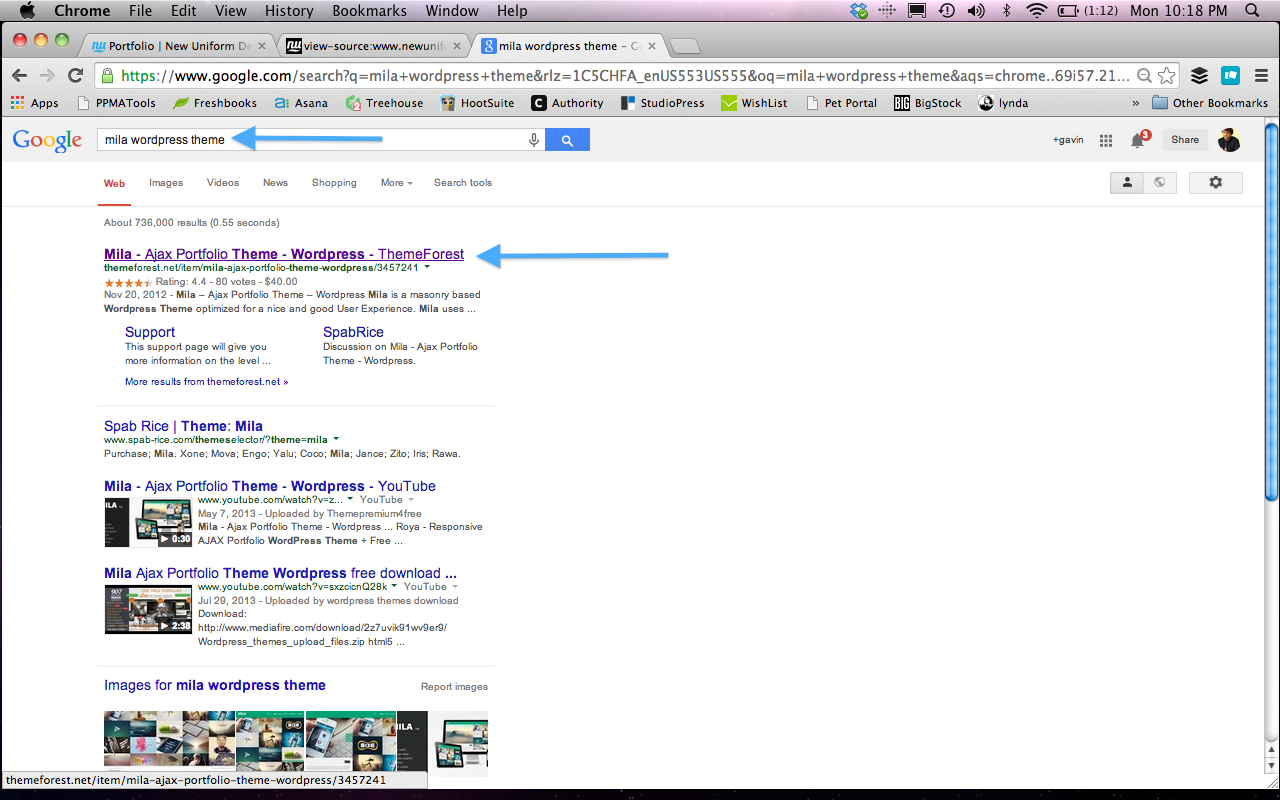Open the Spotlight search magnifier
The width and height of the screenshot is (1280, 800).
(1252, 11)
